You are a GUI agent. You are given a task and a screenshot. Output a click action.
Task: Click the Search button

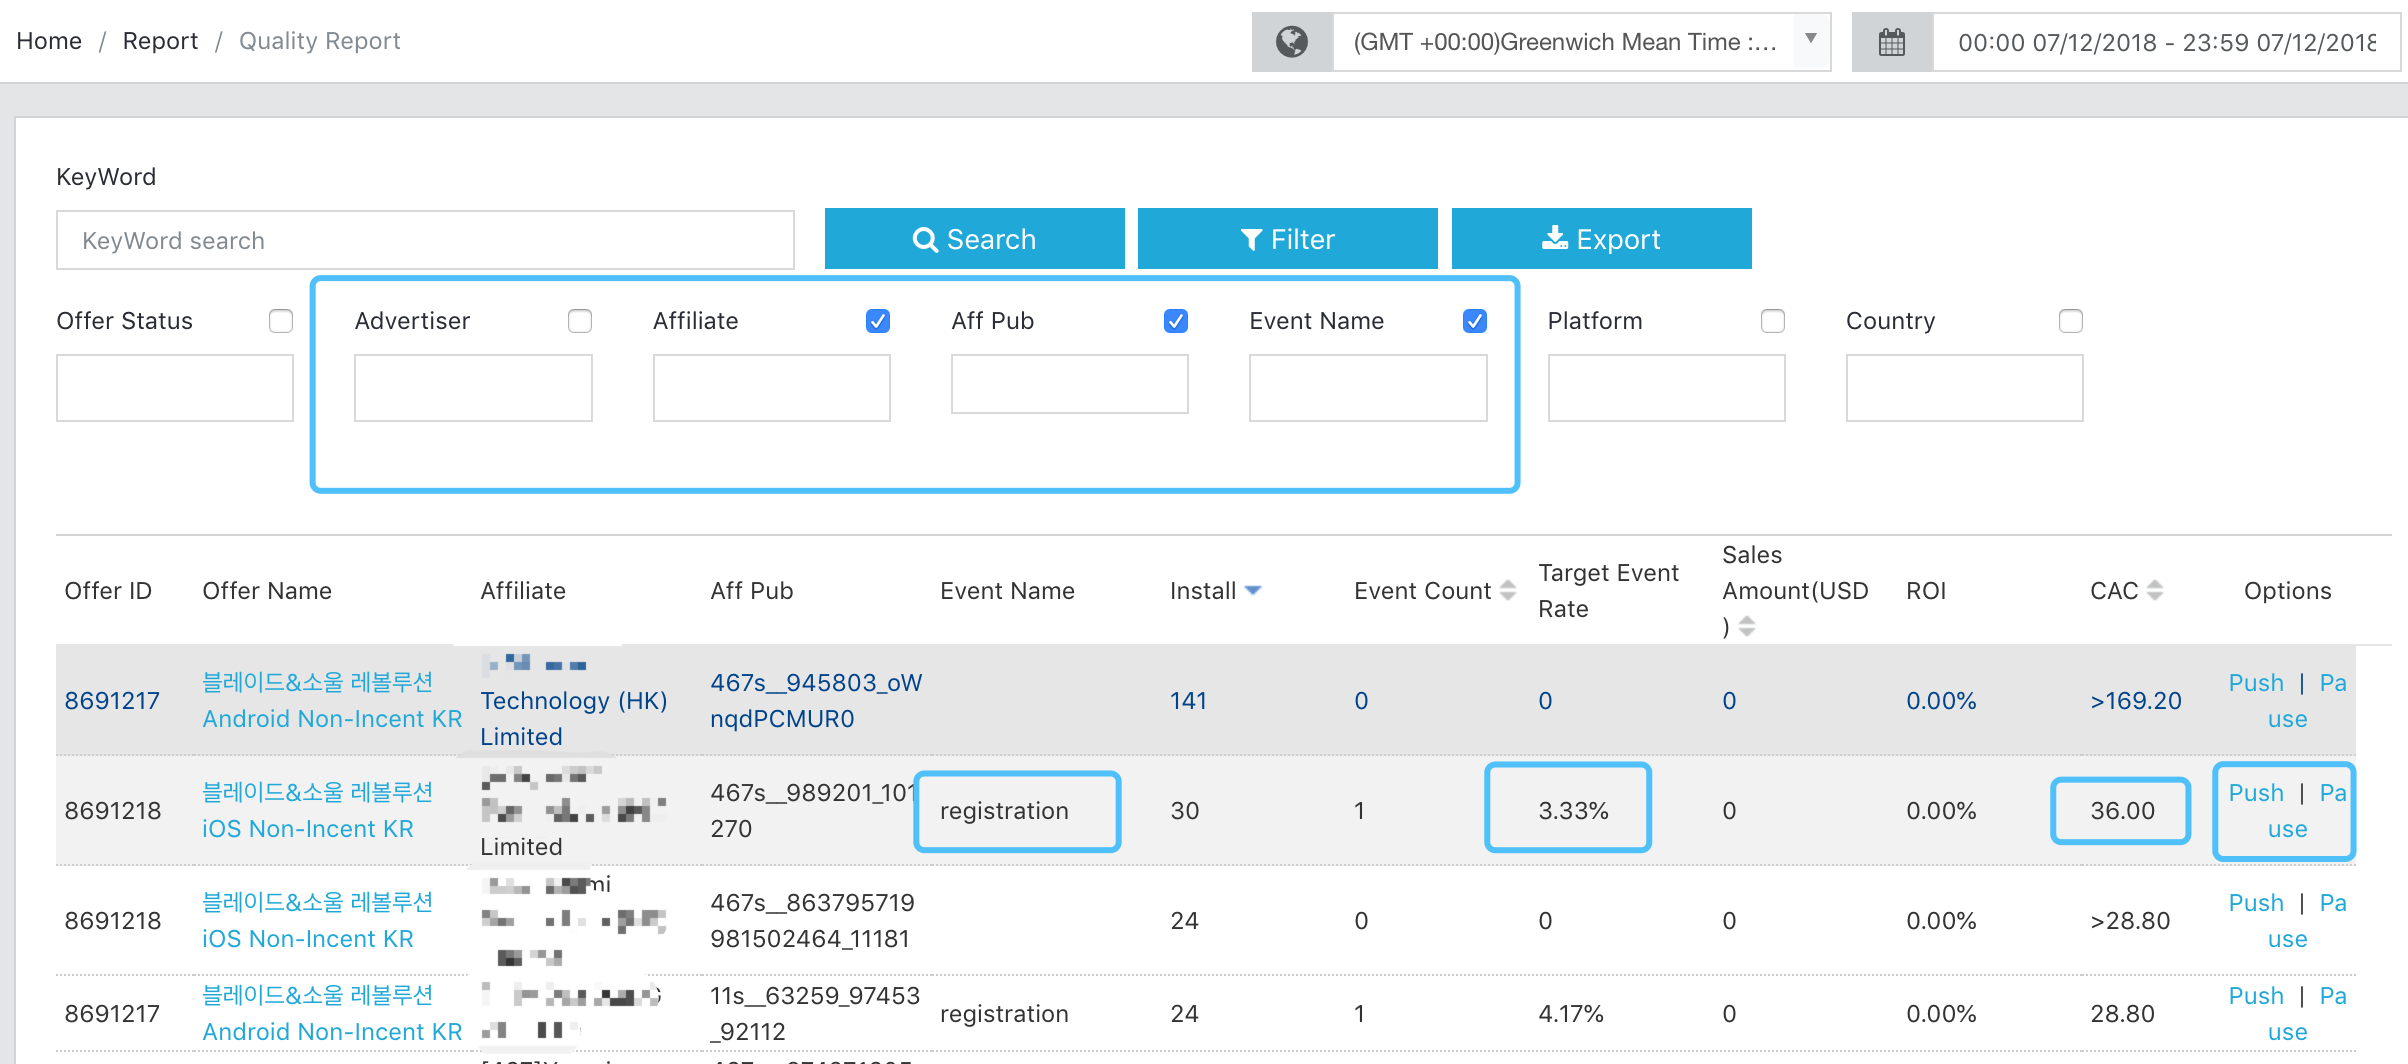974,239
